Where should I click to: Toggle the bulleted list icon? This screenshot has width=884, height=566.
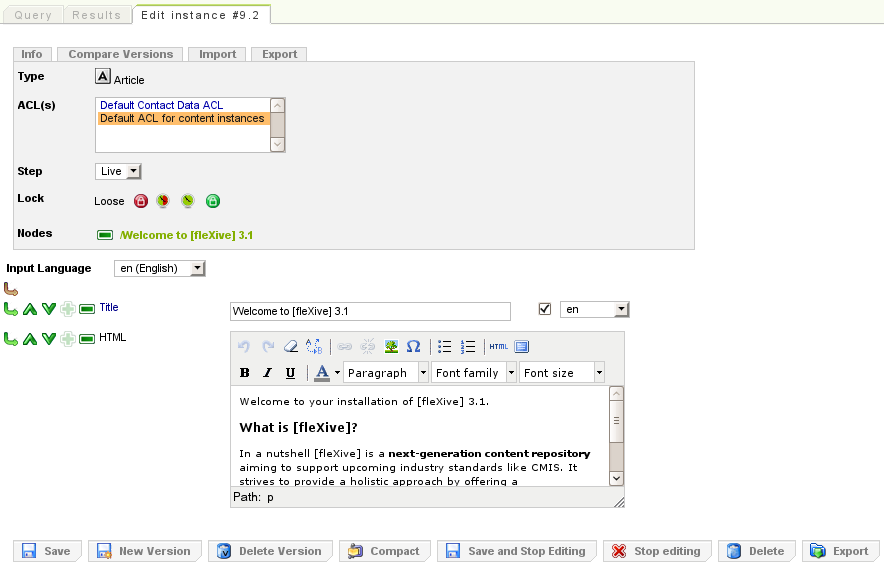[x=444, y=346]
